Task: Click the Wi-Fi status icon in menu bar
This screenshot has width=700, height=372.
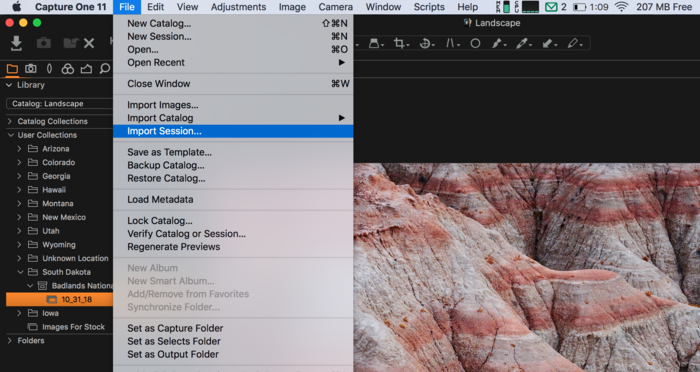Action: (621, 7)
